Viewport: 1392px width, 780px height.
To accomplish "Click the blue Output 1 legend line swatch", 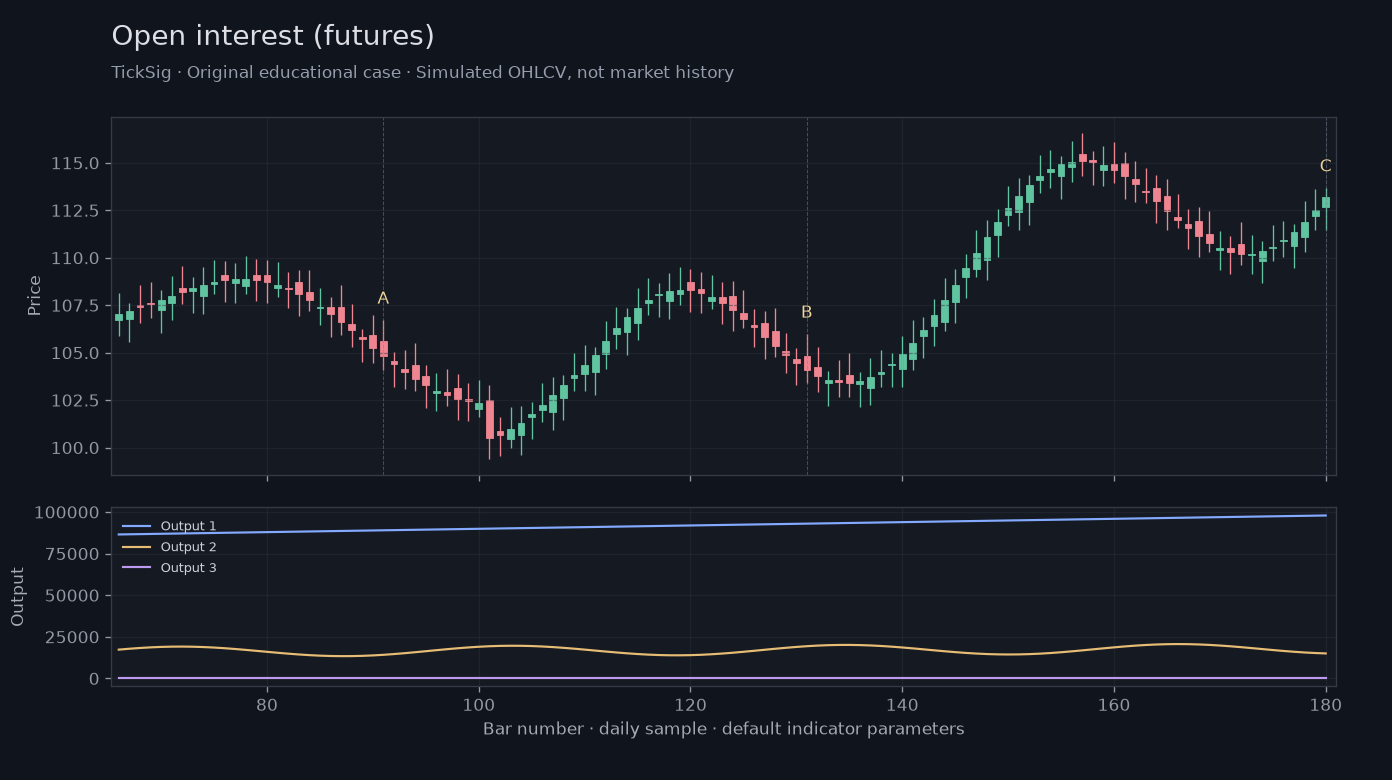I will pos(136,526).
